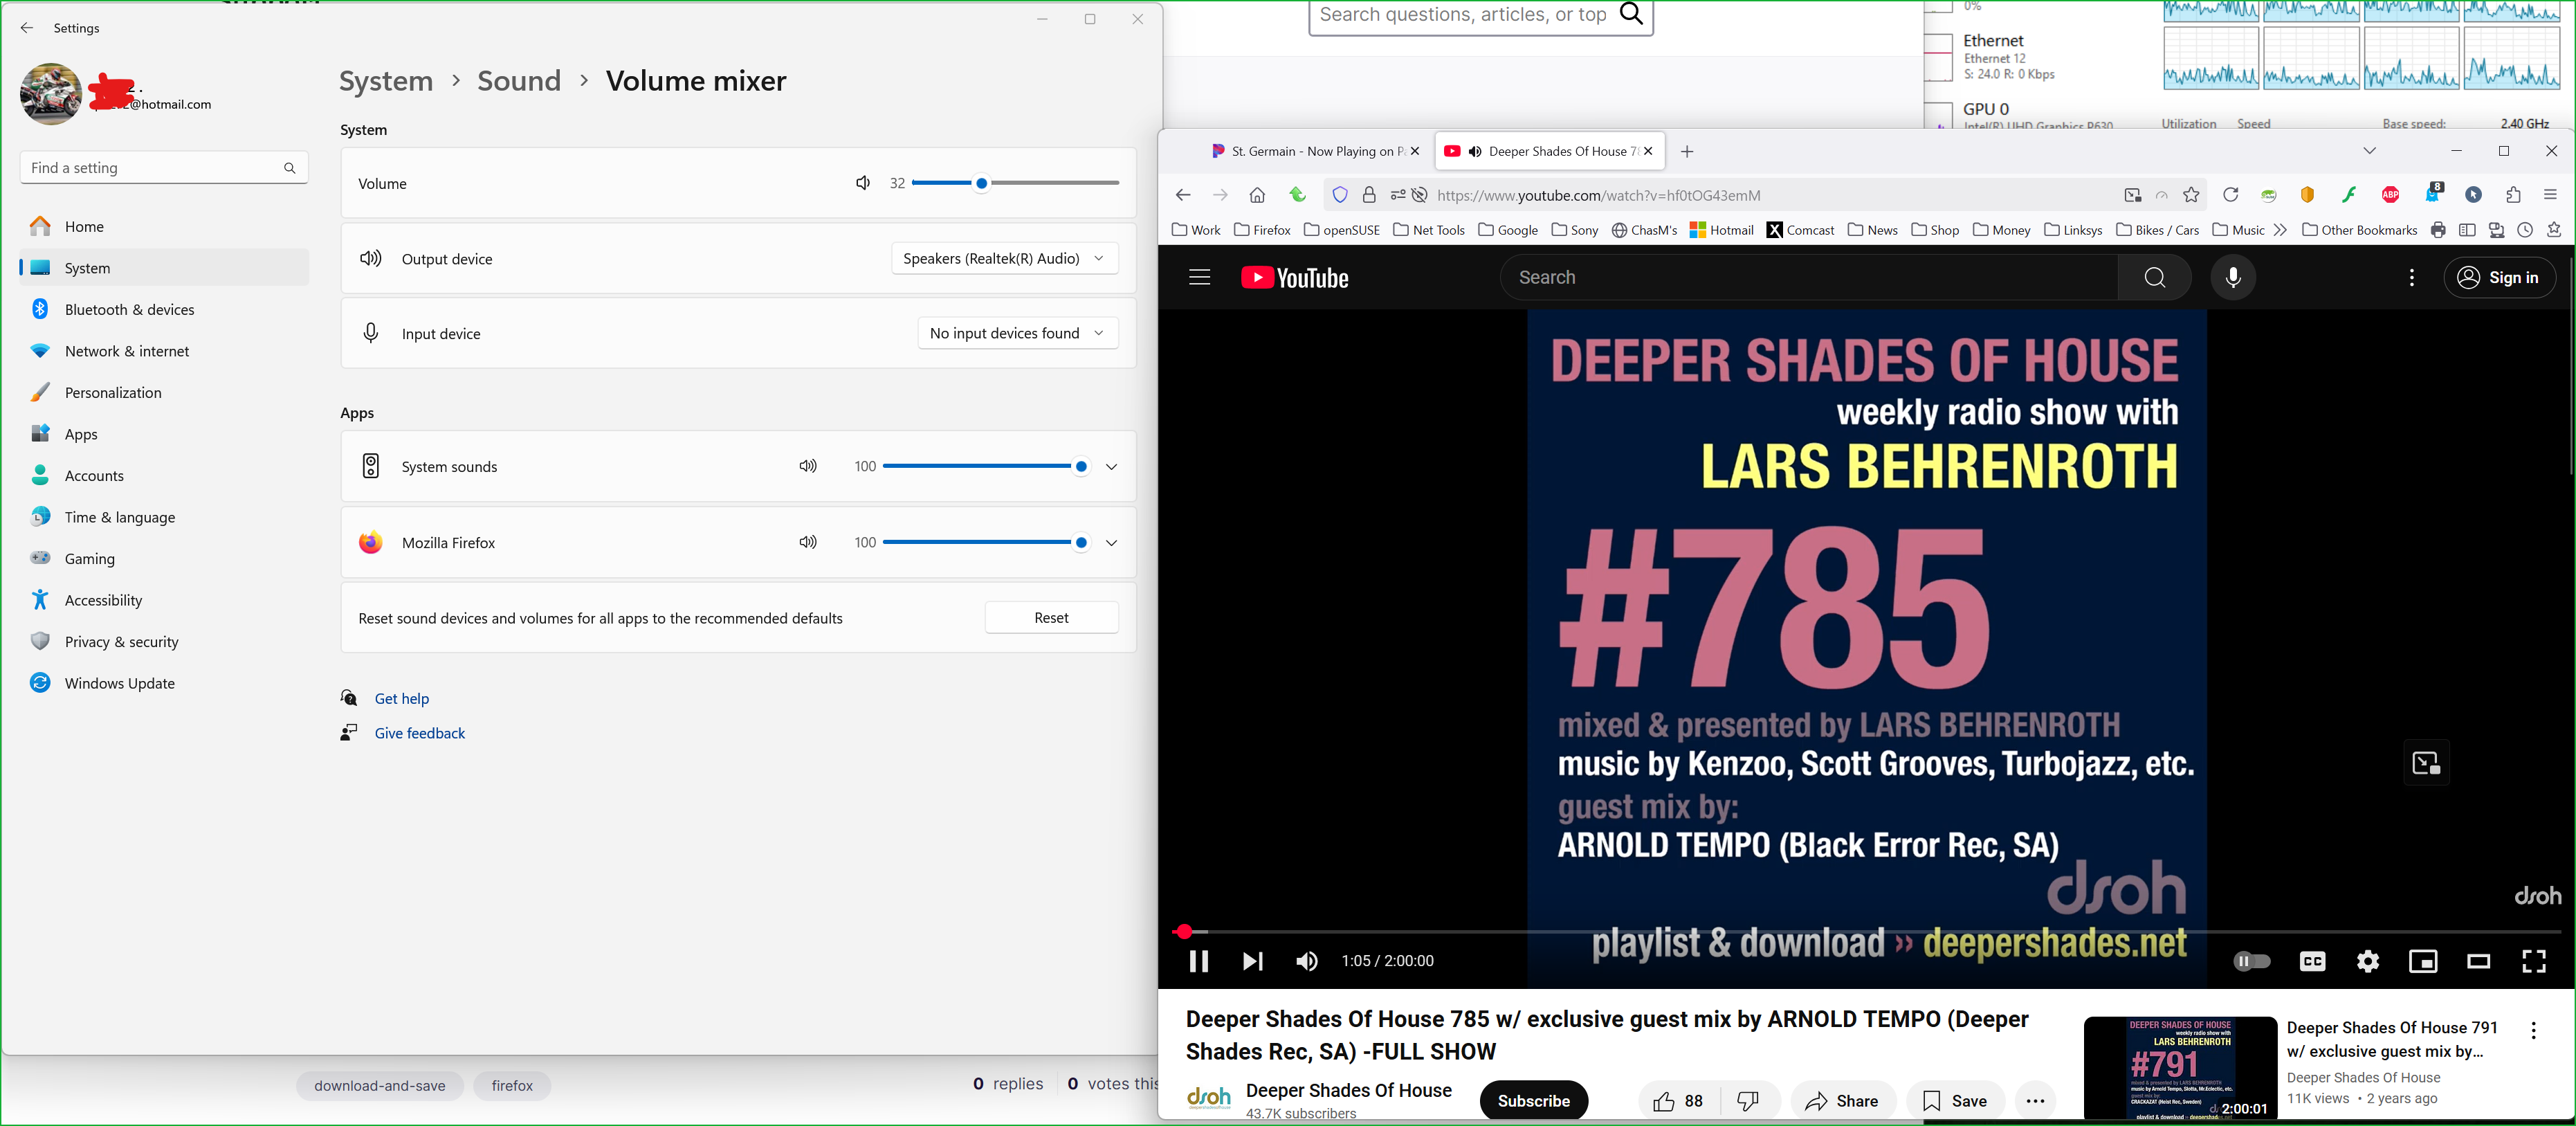The width and height of the screenshot is (2576, 1126).
Task: Open Network & internet settings
Action: pos(165,351)
